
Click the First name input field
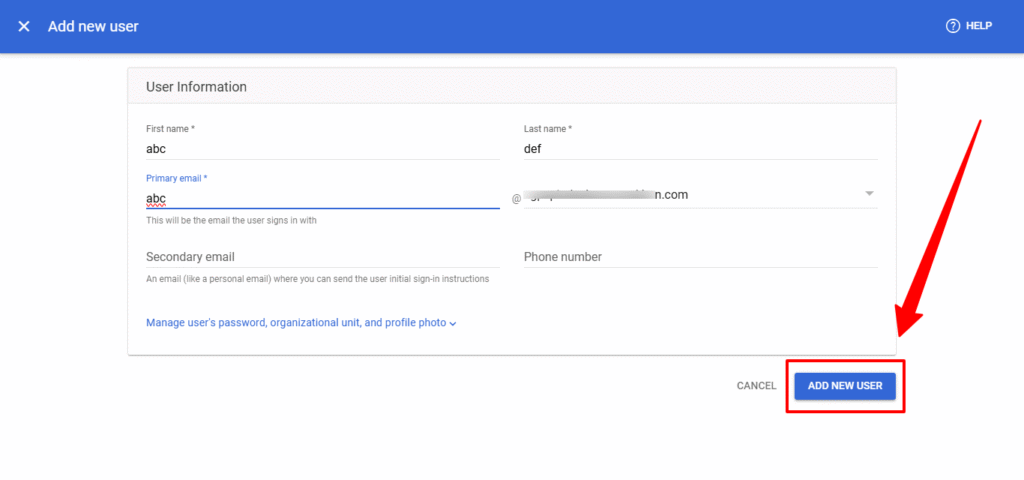[x=322, y=148]
